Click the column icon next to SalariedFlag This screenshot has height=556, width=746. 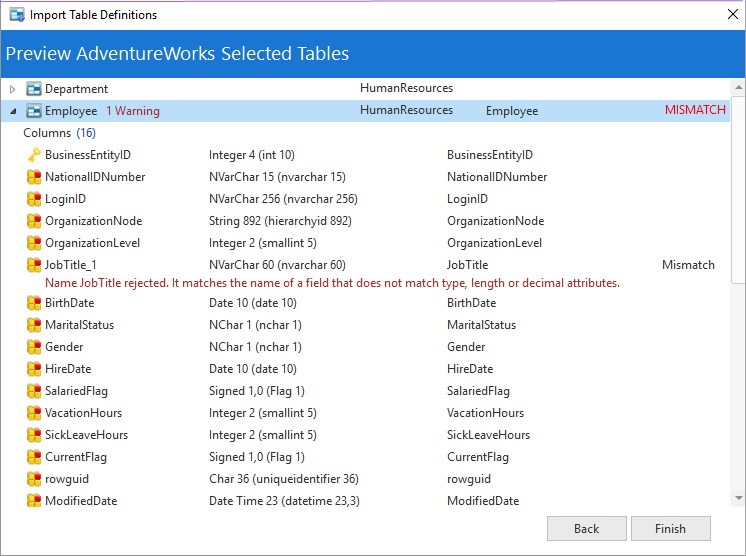point(34,391)
